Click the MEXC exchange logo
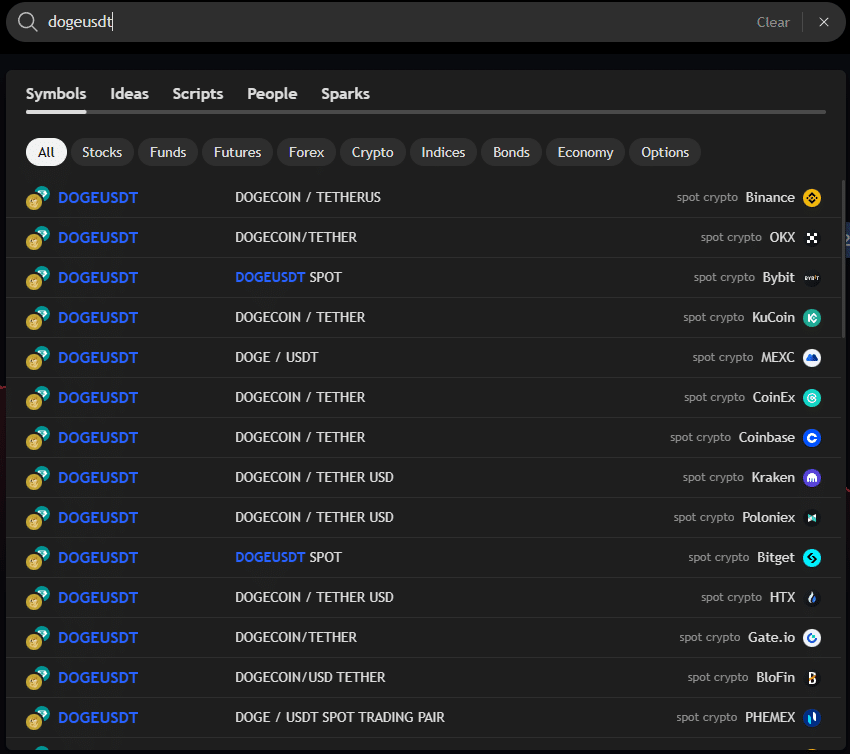The height and width of the screenshot is (754, 850). pyautogui.click(x=812, y=358)
